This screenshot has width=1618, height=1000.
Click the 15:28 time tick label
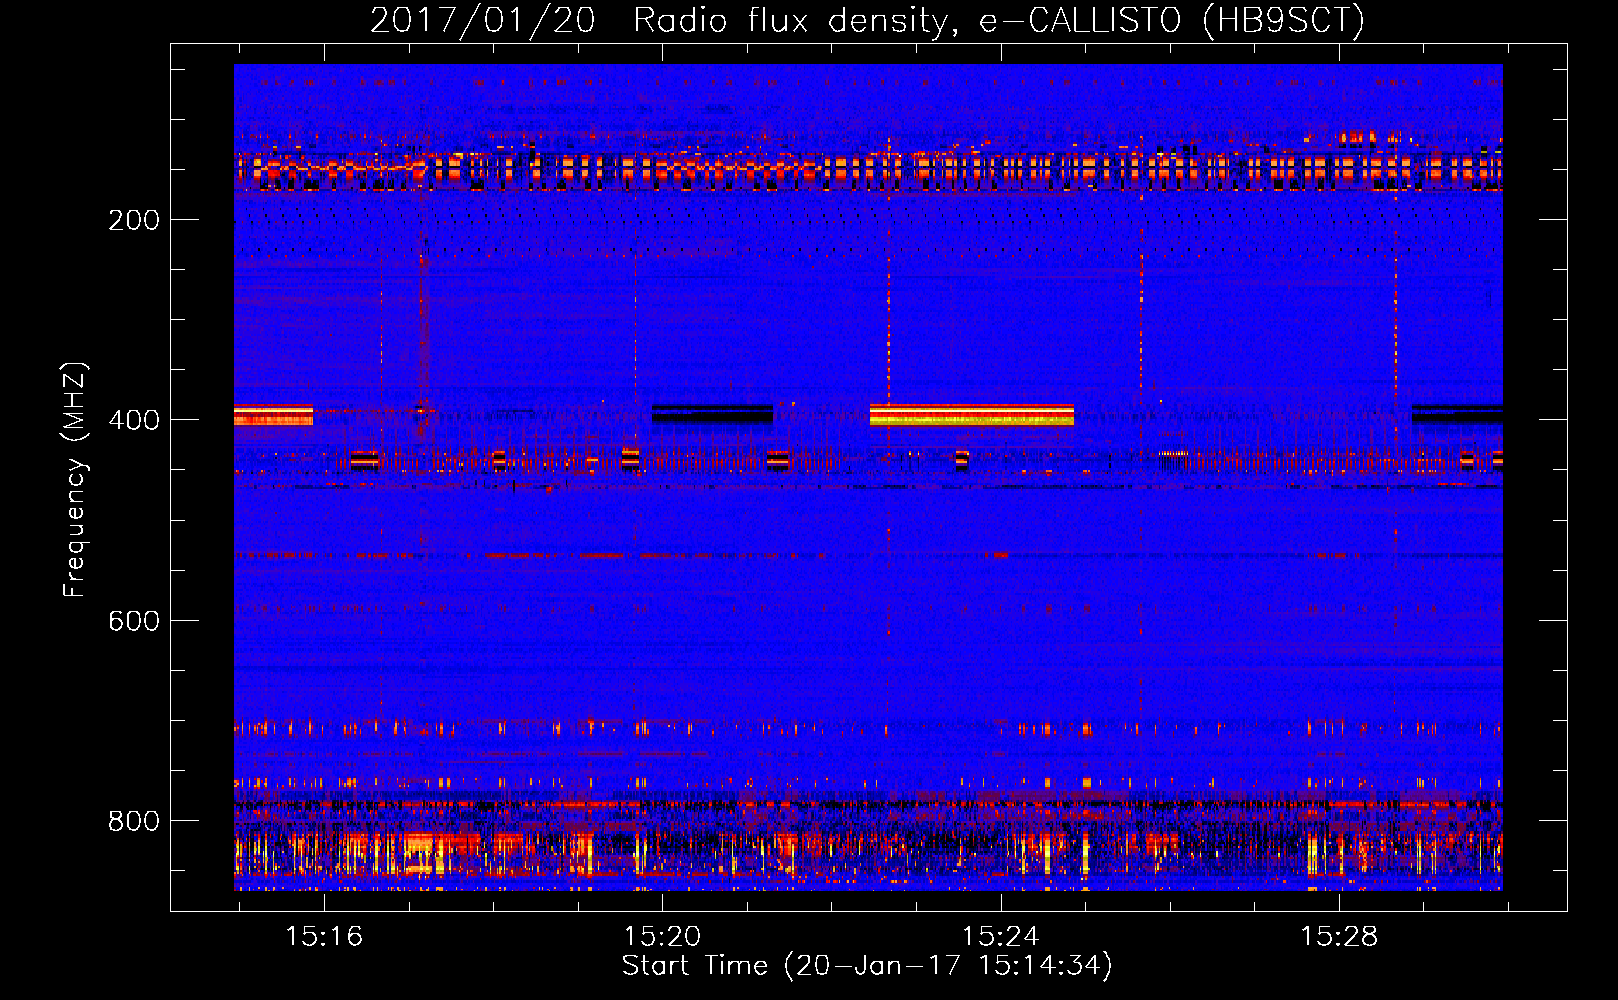tap(1338, 937)
